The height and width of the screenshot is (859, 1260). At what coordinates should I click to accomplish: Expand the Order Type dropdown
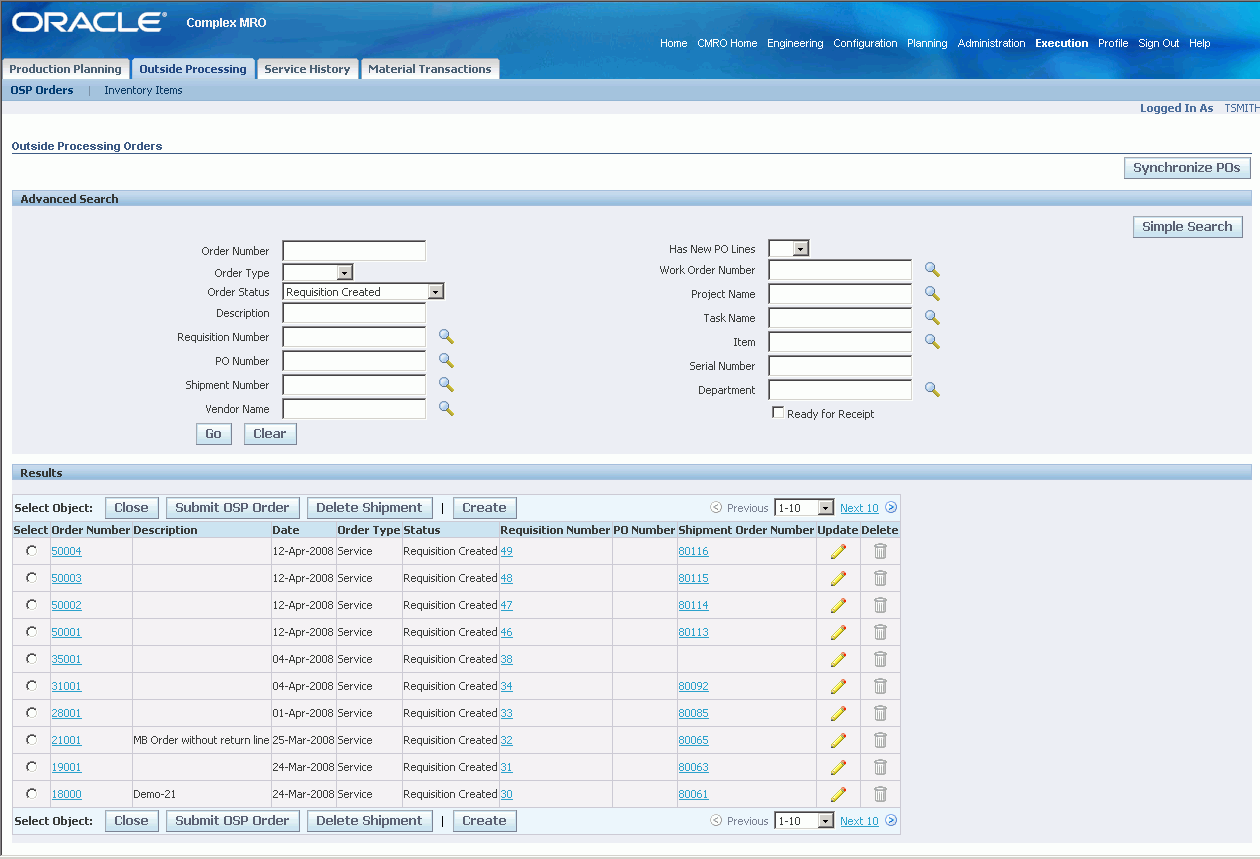344,272
